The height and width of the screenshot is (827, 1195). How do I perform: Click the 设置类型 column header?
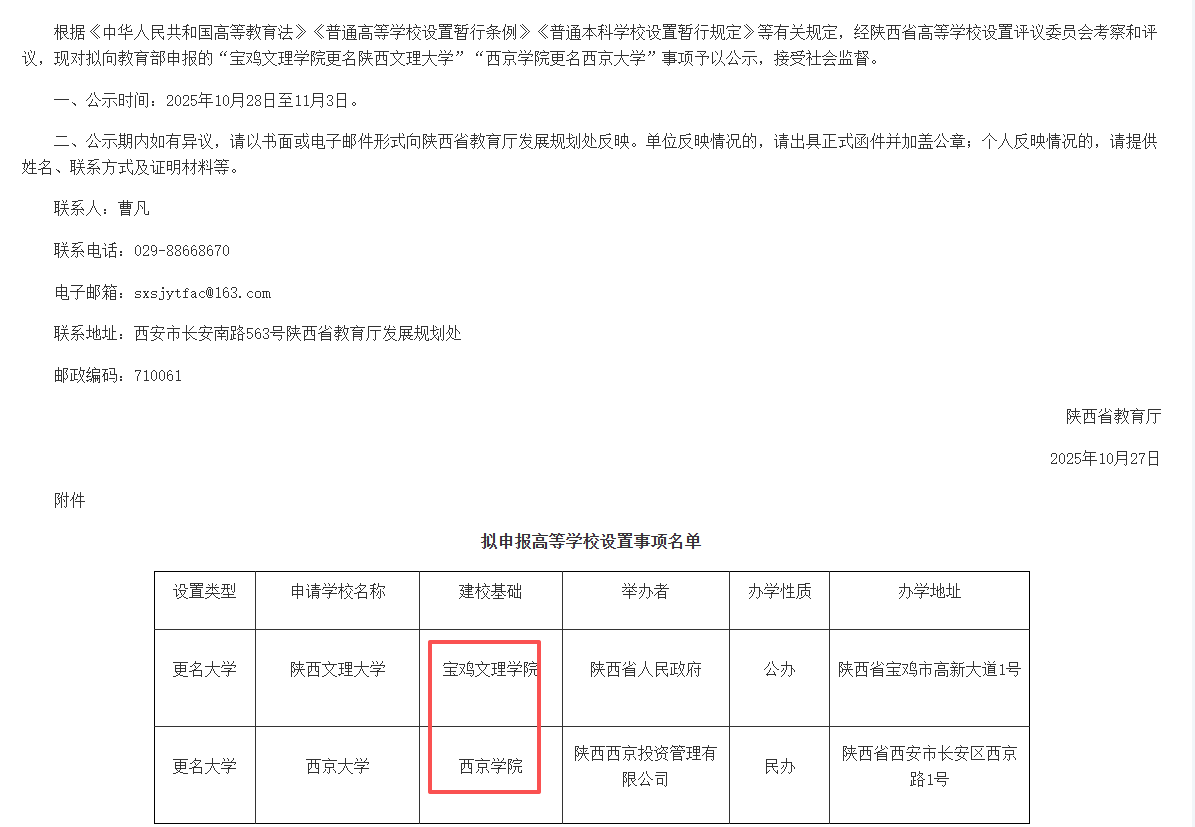(205, 591)
